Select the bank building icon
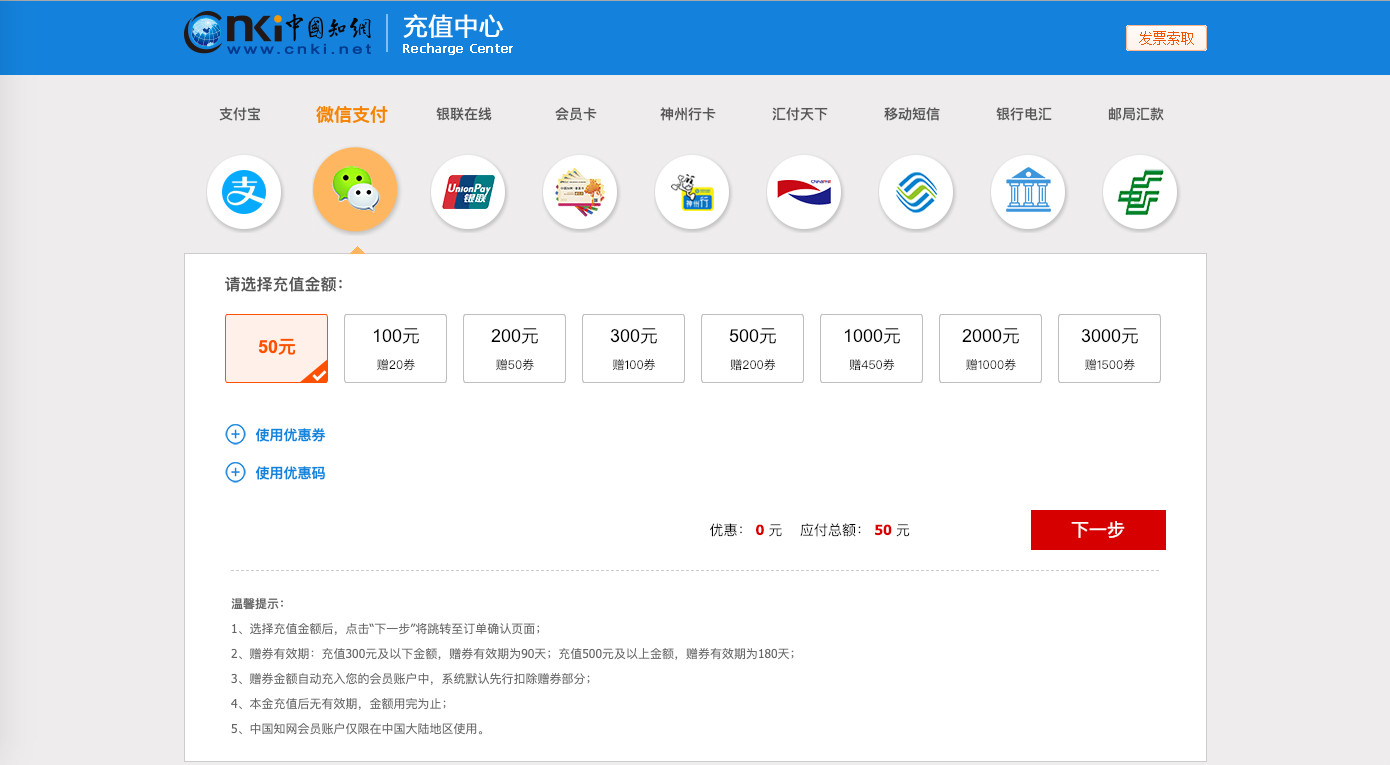The height and width of the screenshot is (765, 1390). 1028,192
